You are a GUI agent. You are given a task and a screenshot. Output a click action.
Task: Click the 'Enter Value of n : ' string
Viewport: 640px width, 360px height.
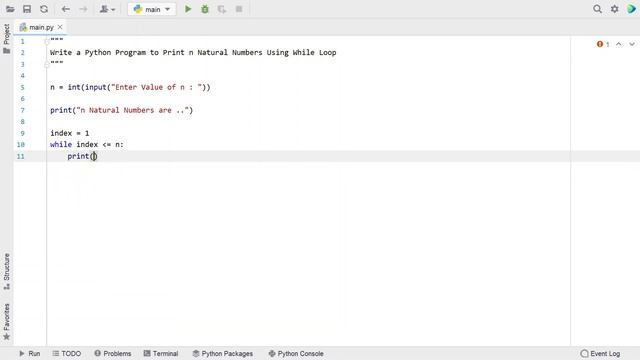pos(158,87)
